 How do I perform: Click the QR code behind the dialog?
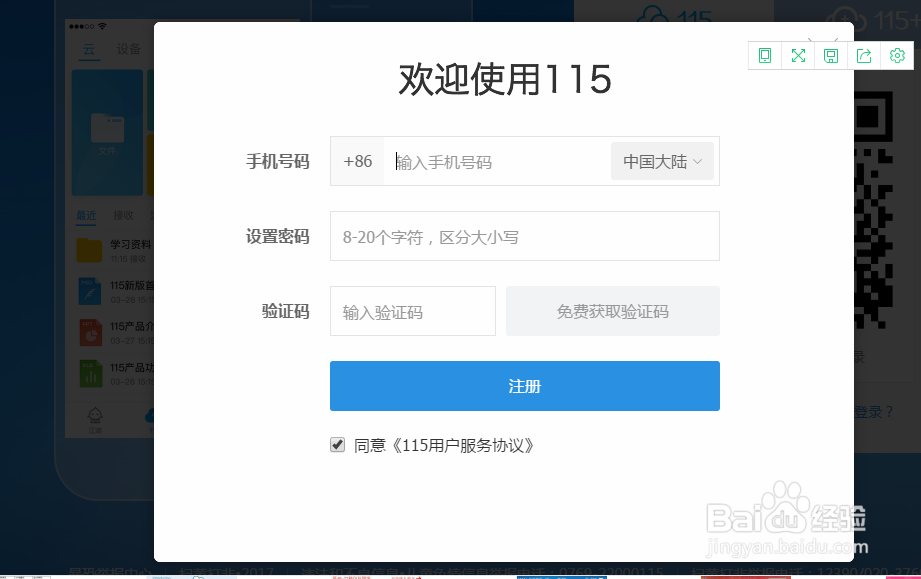pos(874,209)
